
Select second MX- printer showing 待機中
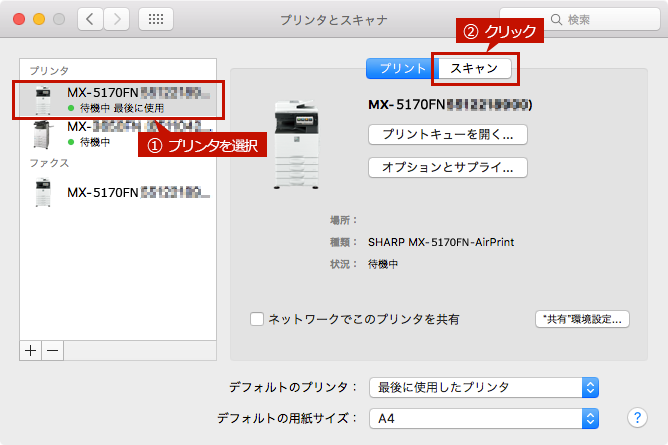point(118,134)
